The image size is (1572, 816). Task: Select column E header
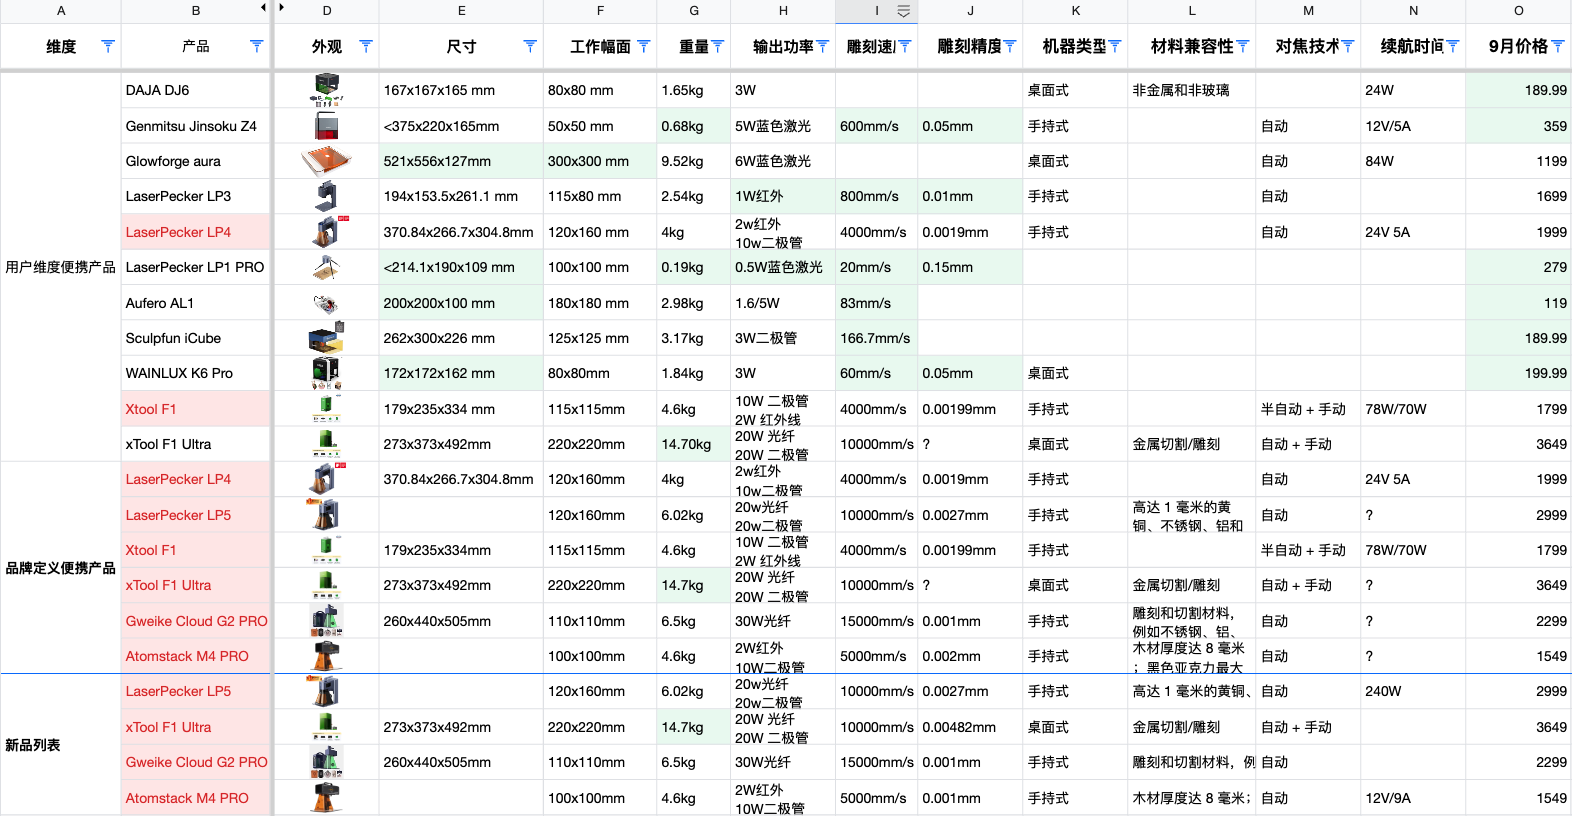(461, 11)
